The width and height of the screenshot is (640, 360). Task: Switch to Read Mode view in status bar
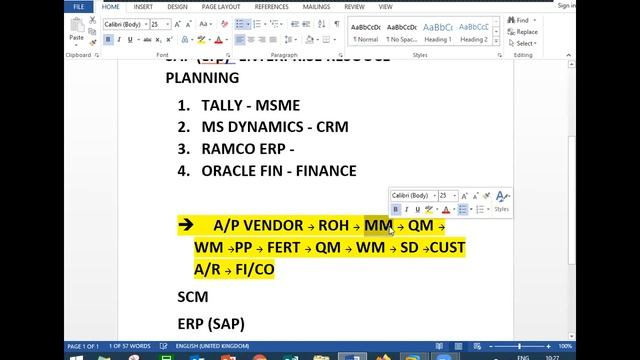coord(439,346)
